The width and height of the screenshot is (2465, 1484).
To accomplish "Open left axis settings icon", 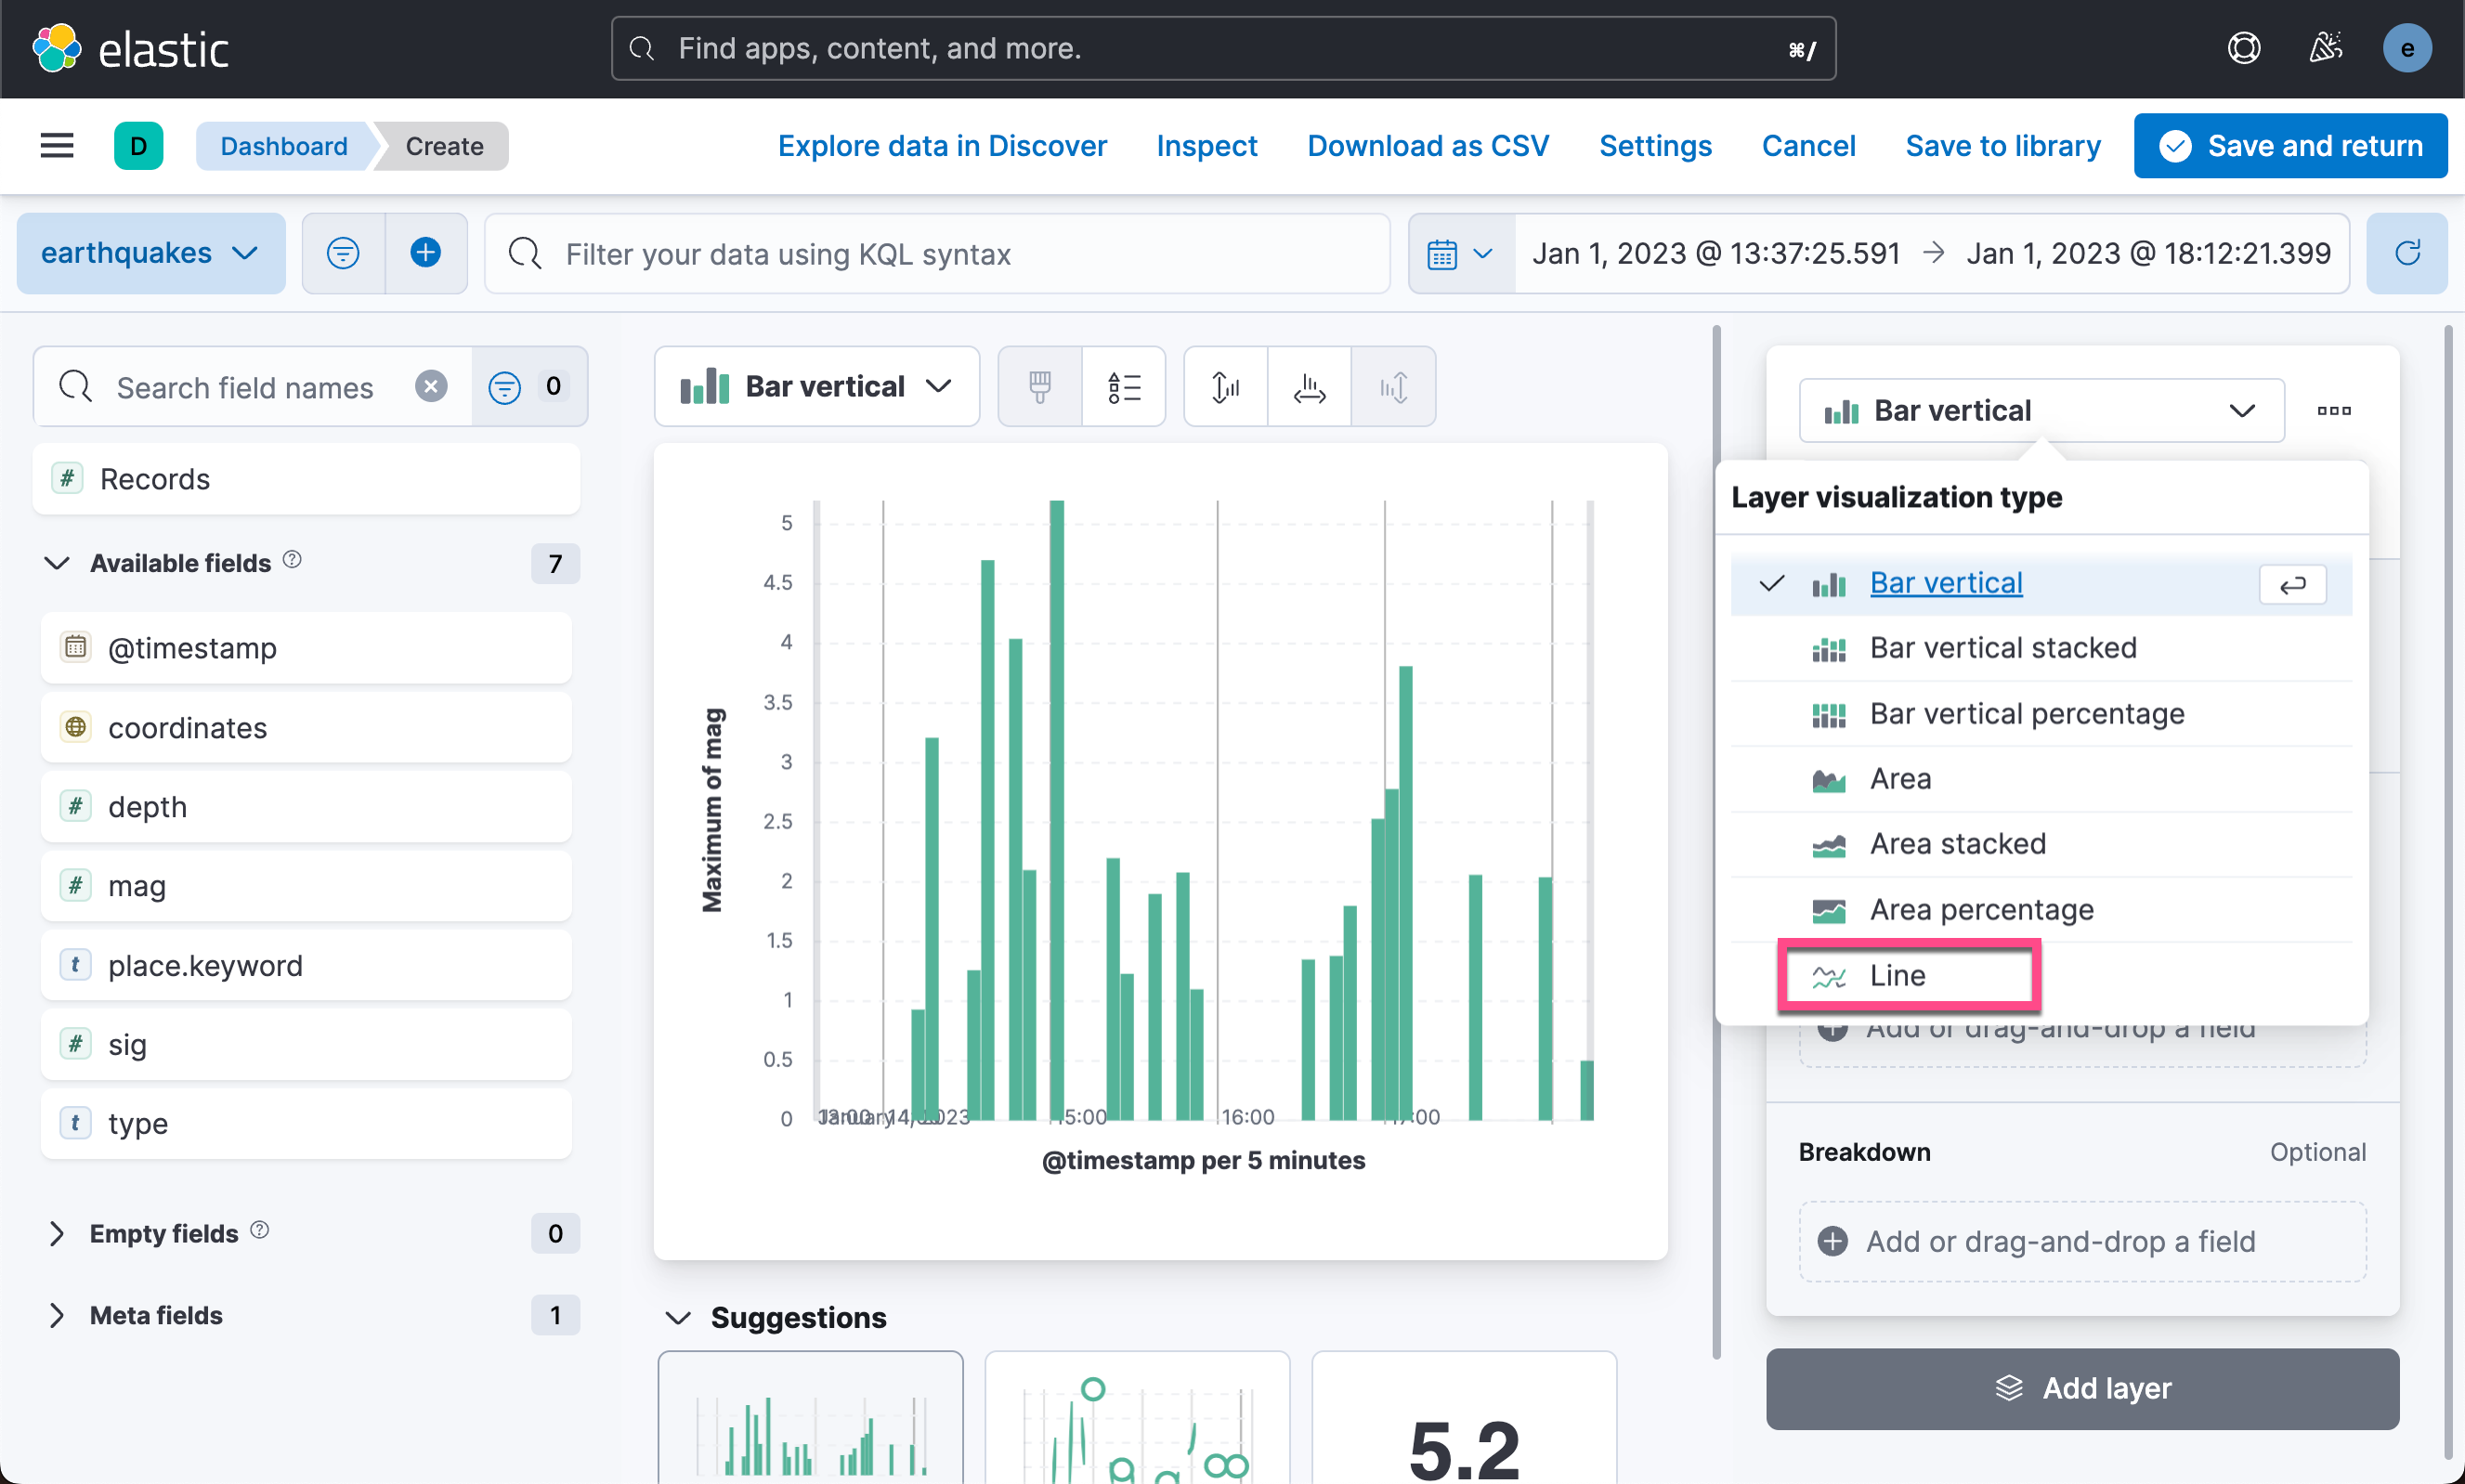I will (x=1225, y=387).
